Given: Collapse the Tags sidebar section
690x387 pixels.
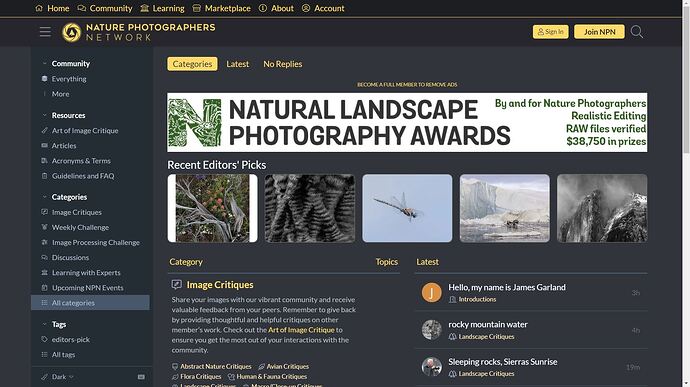Looking at the screenshot, I should click(54, 324).
